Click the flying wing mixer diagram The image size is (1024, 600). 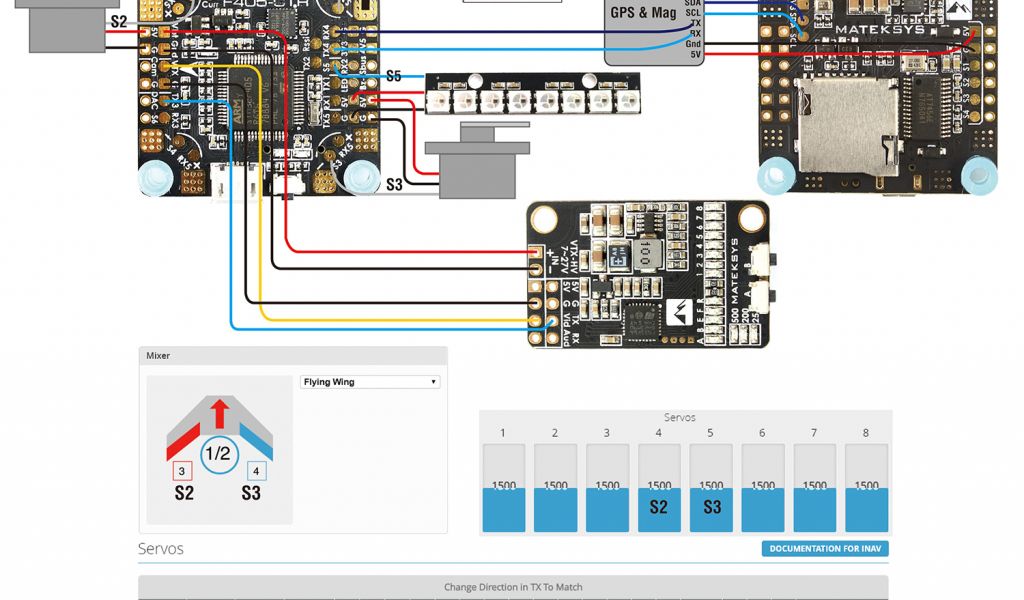(219, 450)
